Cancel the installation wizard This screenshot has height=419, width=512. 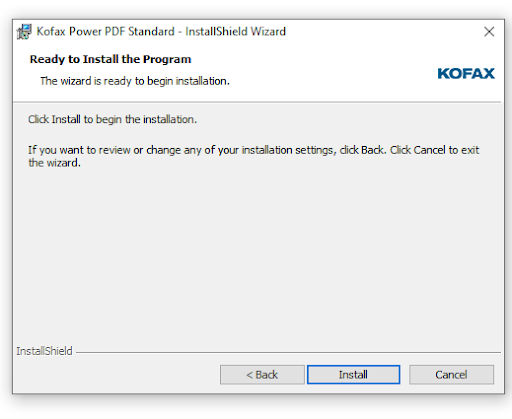click(x=451, y=374)
